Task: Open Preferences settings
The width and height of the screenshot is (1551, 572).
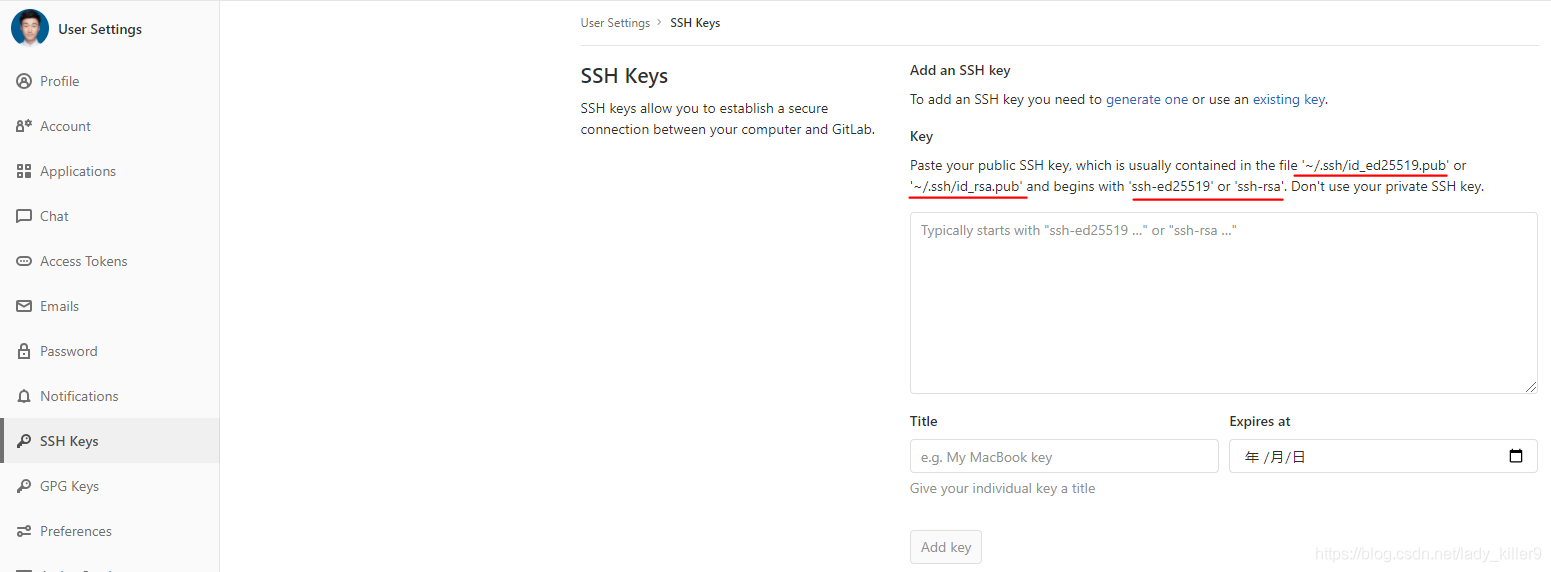Action: pos(110,531)
